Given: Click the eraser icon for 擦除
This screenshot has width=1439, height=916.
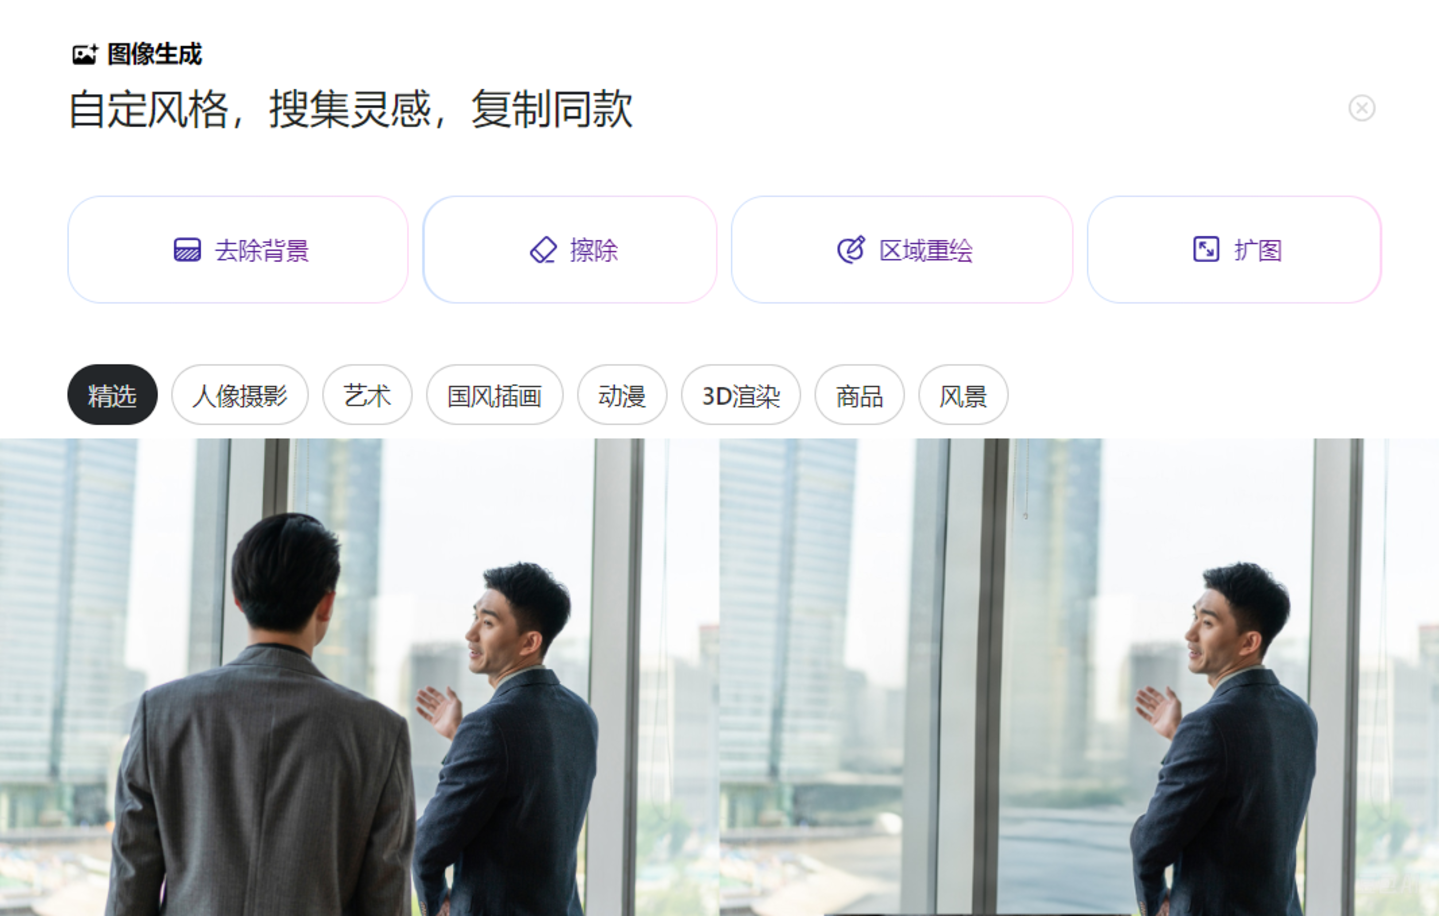Looking at the screenshot, I should (x=543, y=249).
